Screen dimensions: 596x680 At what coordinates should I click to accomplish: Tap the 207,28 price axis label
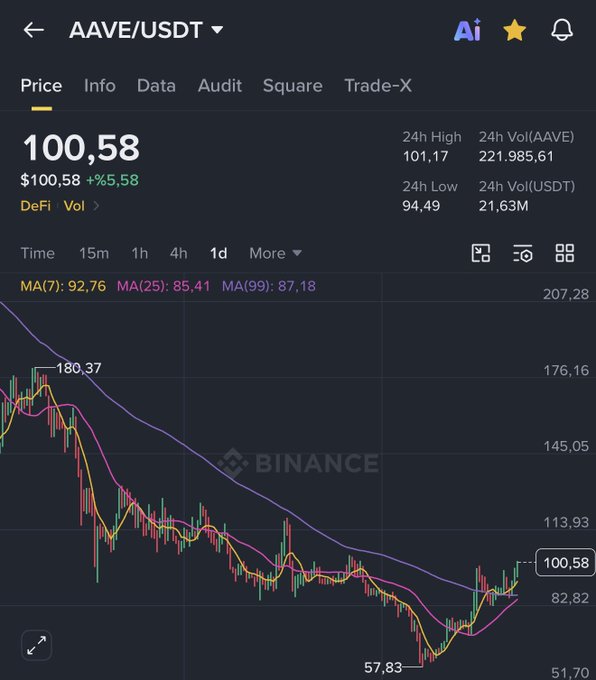[x=566, y=294]
